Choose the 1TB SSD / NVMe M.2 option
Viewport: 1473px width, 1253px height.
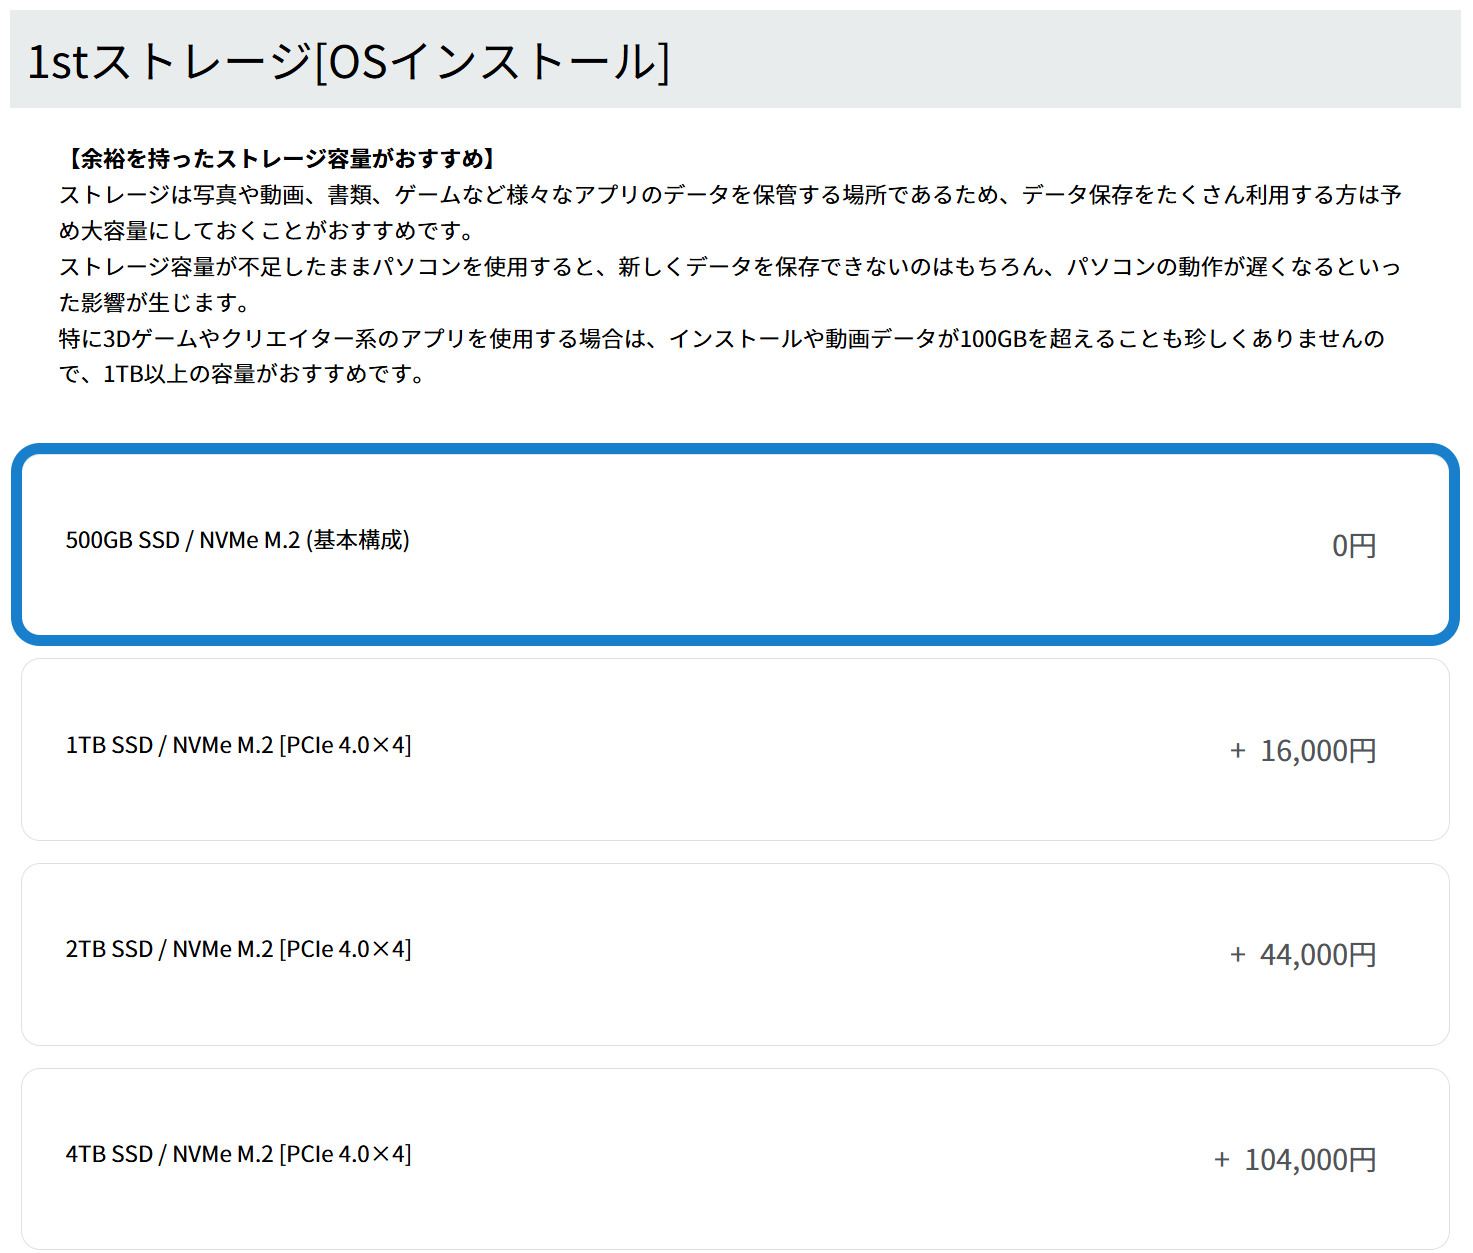point(735,749)
